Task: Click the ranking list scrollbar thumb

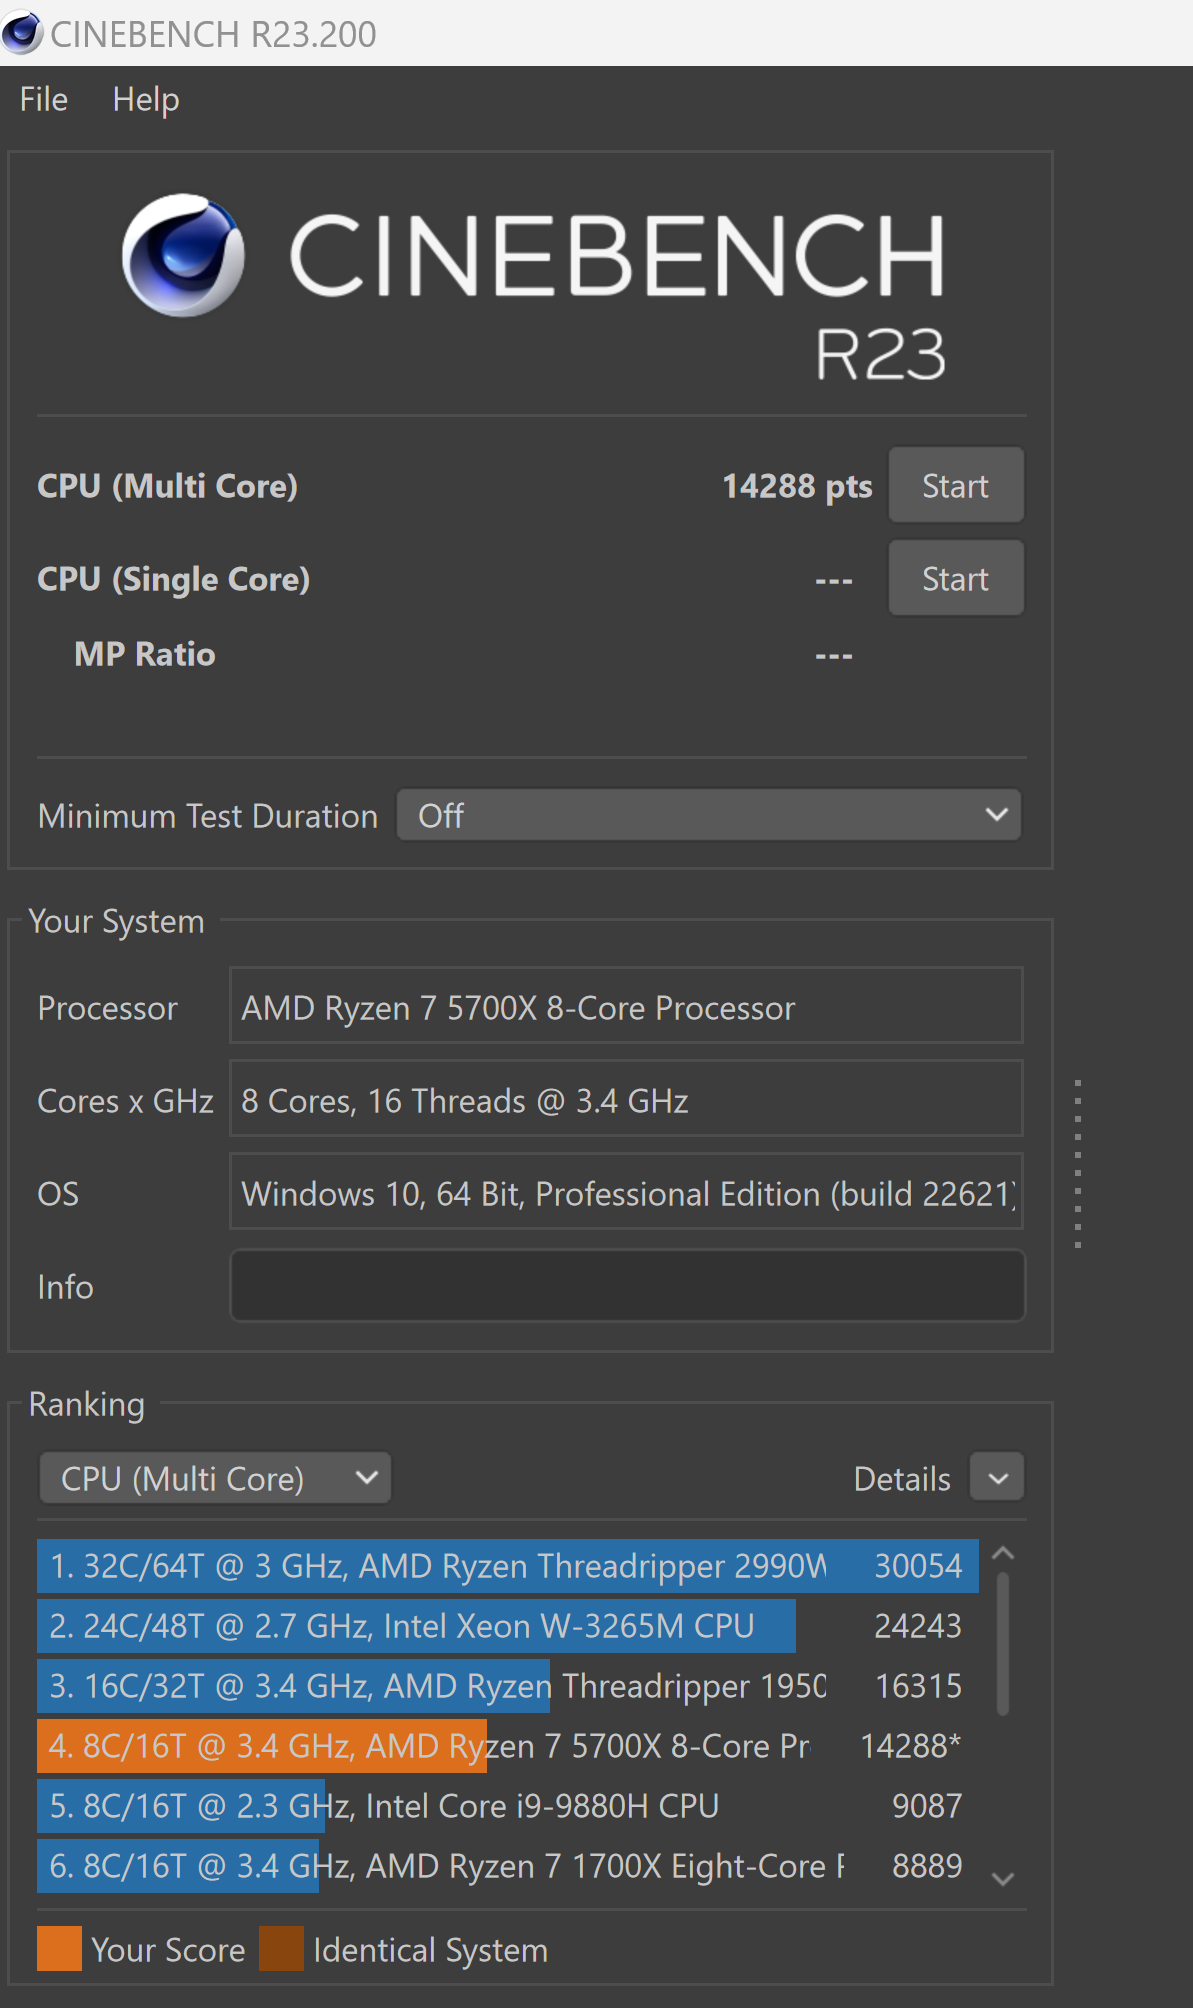Action: tap(1003, 1644)
